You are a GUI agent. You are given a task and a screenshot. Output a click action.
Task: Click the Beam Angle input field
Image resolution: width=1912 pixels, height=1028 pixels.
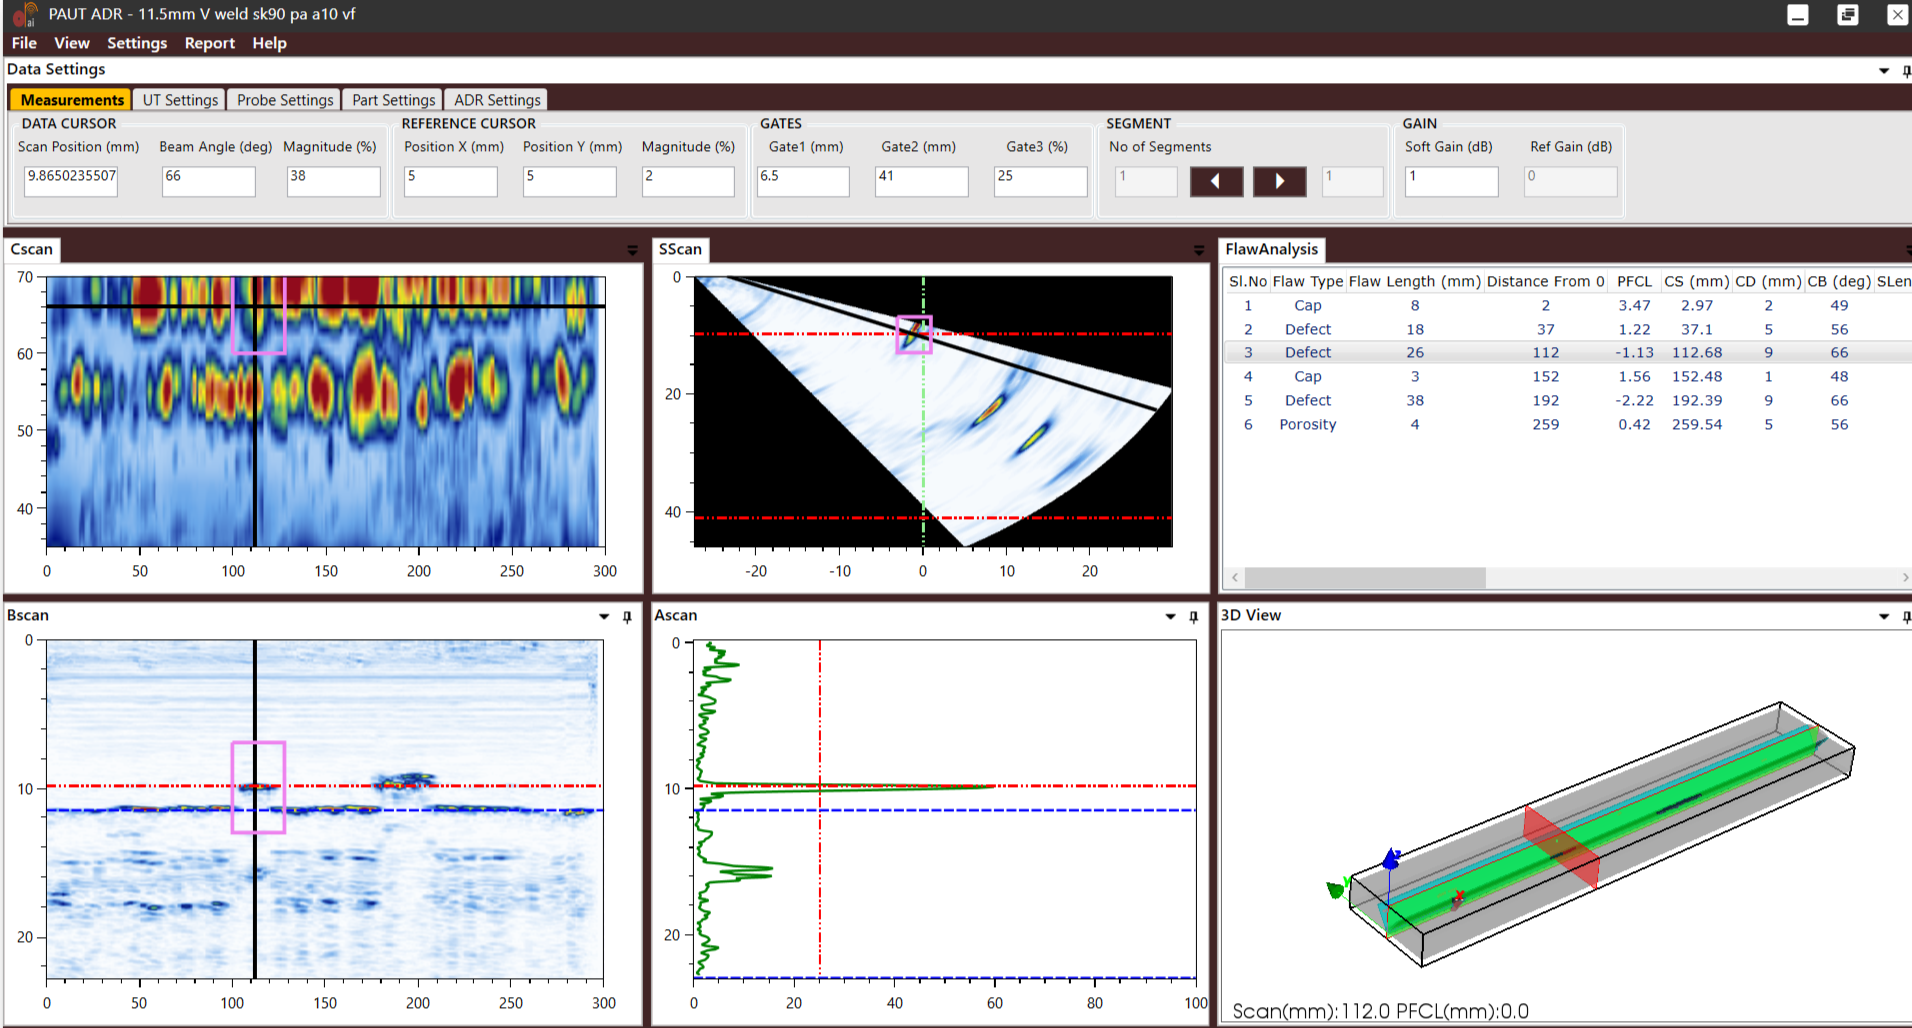point(209,181)
